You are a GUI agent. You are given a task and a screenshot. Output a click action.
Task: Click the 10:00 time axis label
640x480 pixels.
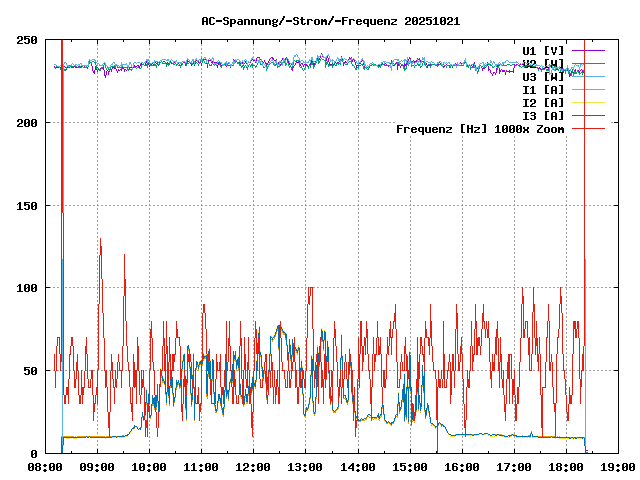tap(149, 467)
